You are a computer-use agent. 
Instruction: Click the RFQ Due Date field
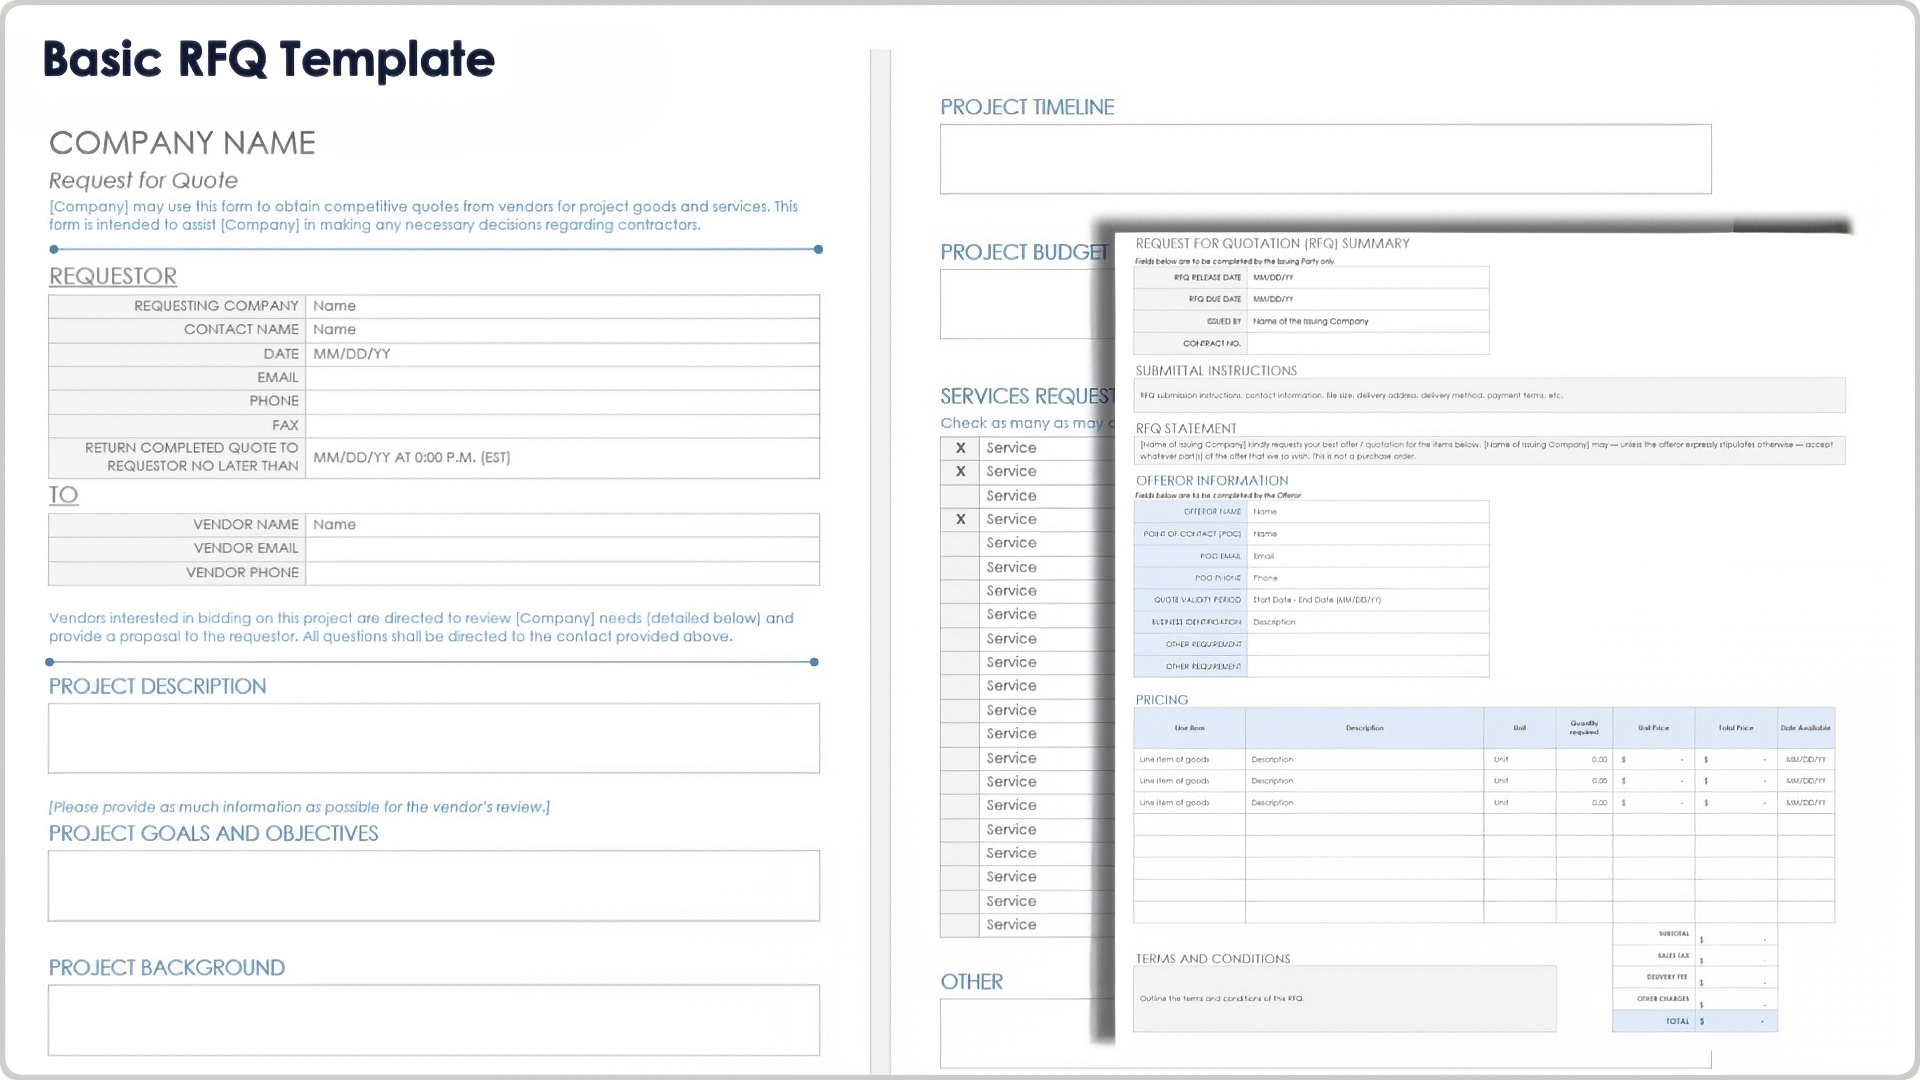click(1368, 299)
